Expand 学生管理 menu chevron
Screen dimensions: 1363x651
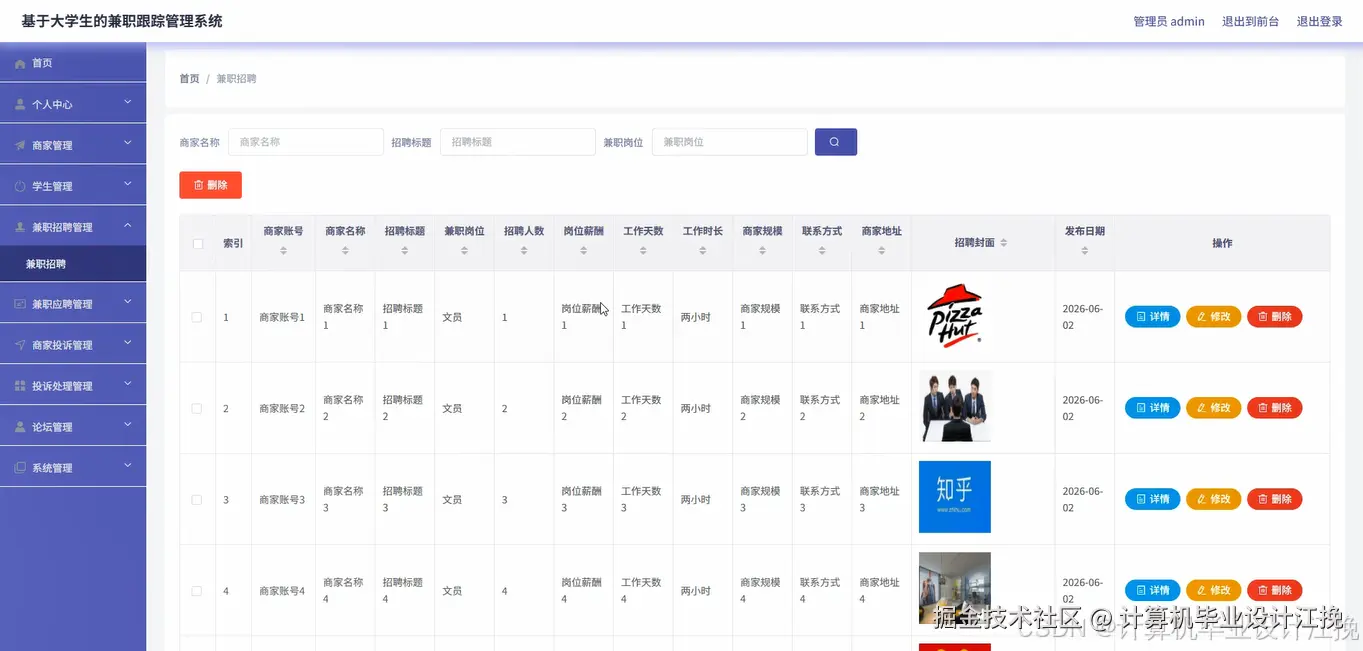click(x=128, y=184)
